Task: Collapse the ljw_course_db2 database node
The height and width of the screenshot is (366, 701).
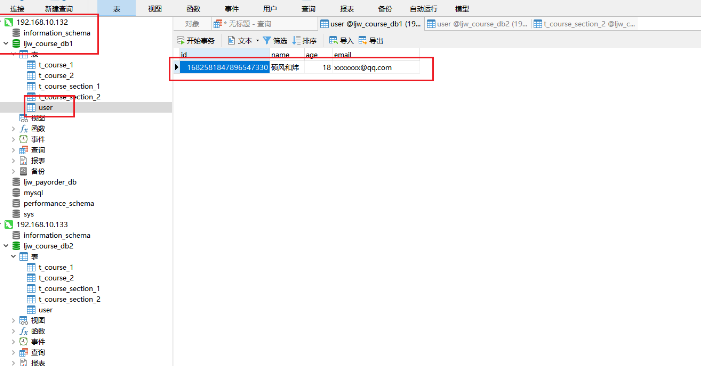Action: click(6, 246)
